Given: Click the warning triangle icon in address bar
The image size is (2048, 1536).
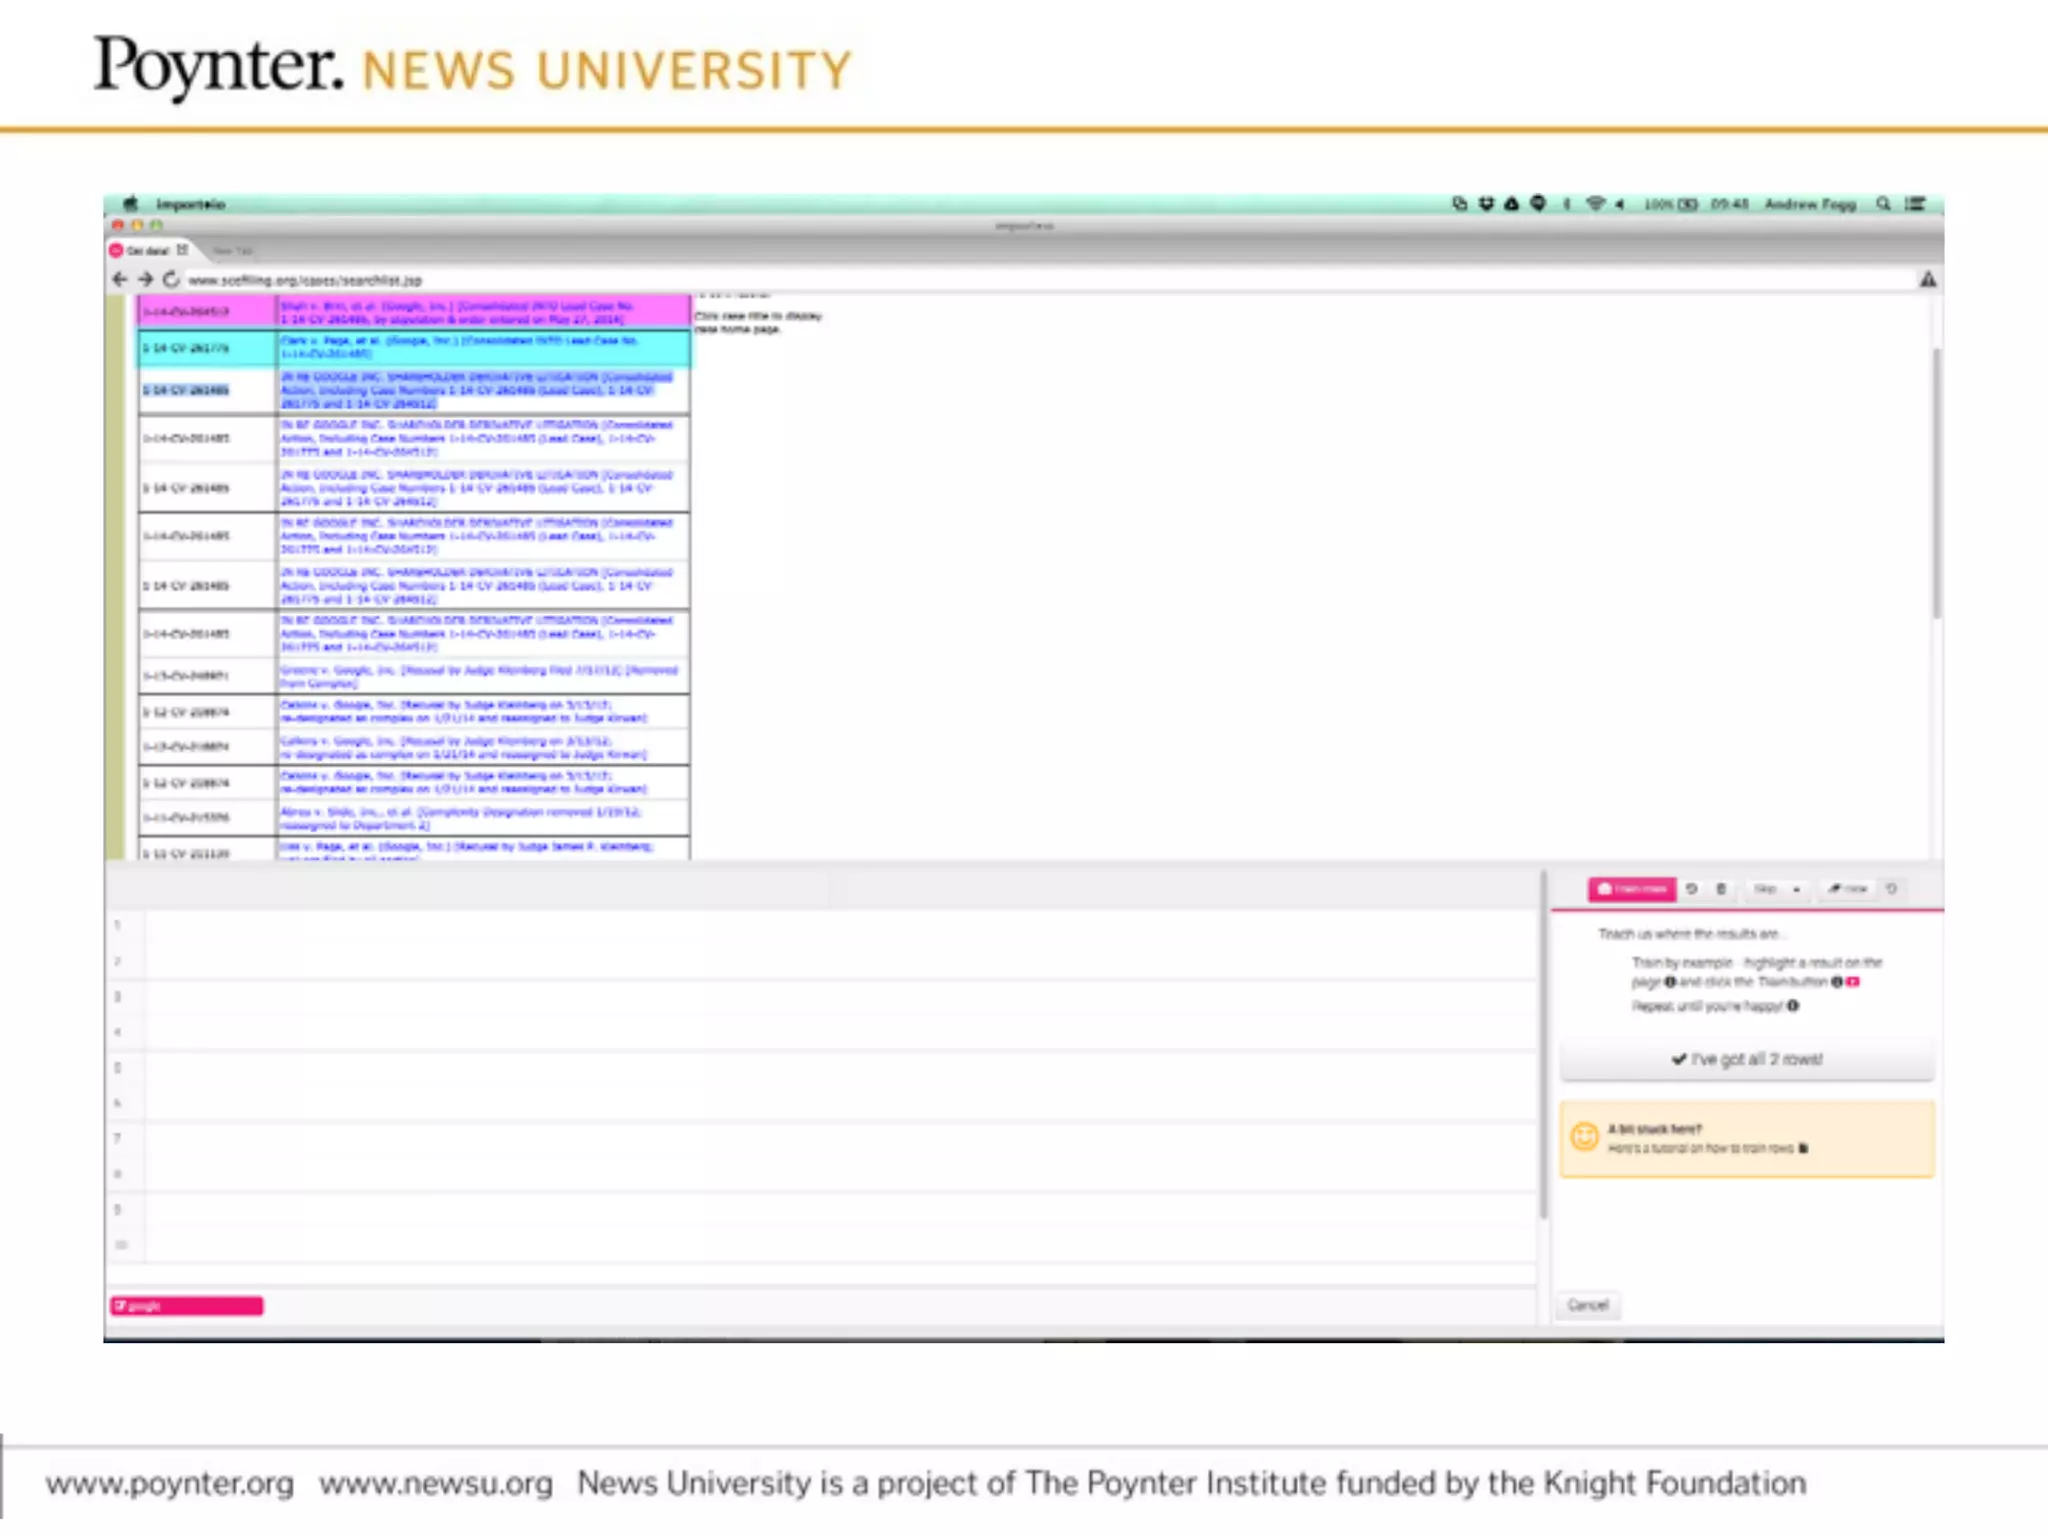Looking at the screenshot, I should pos(1927,280).
